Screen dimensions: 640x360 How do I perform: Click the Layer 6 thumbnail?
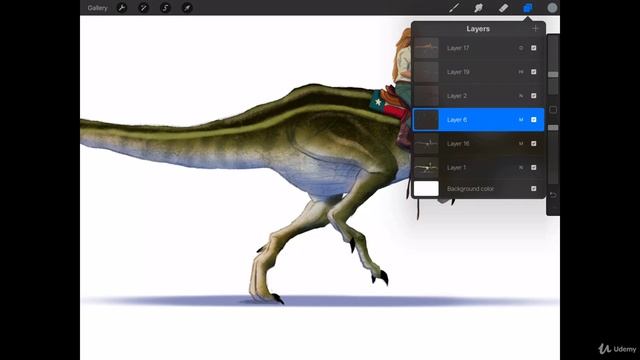point(426,120)
